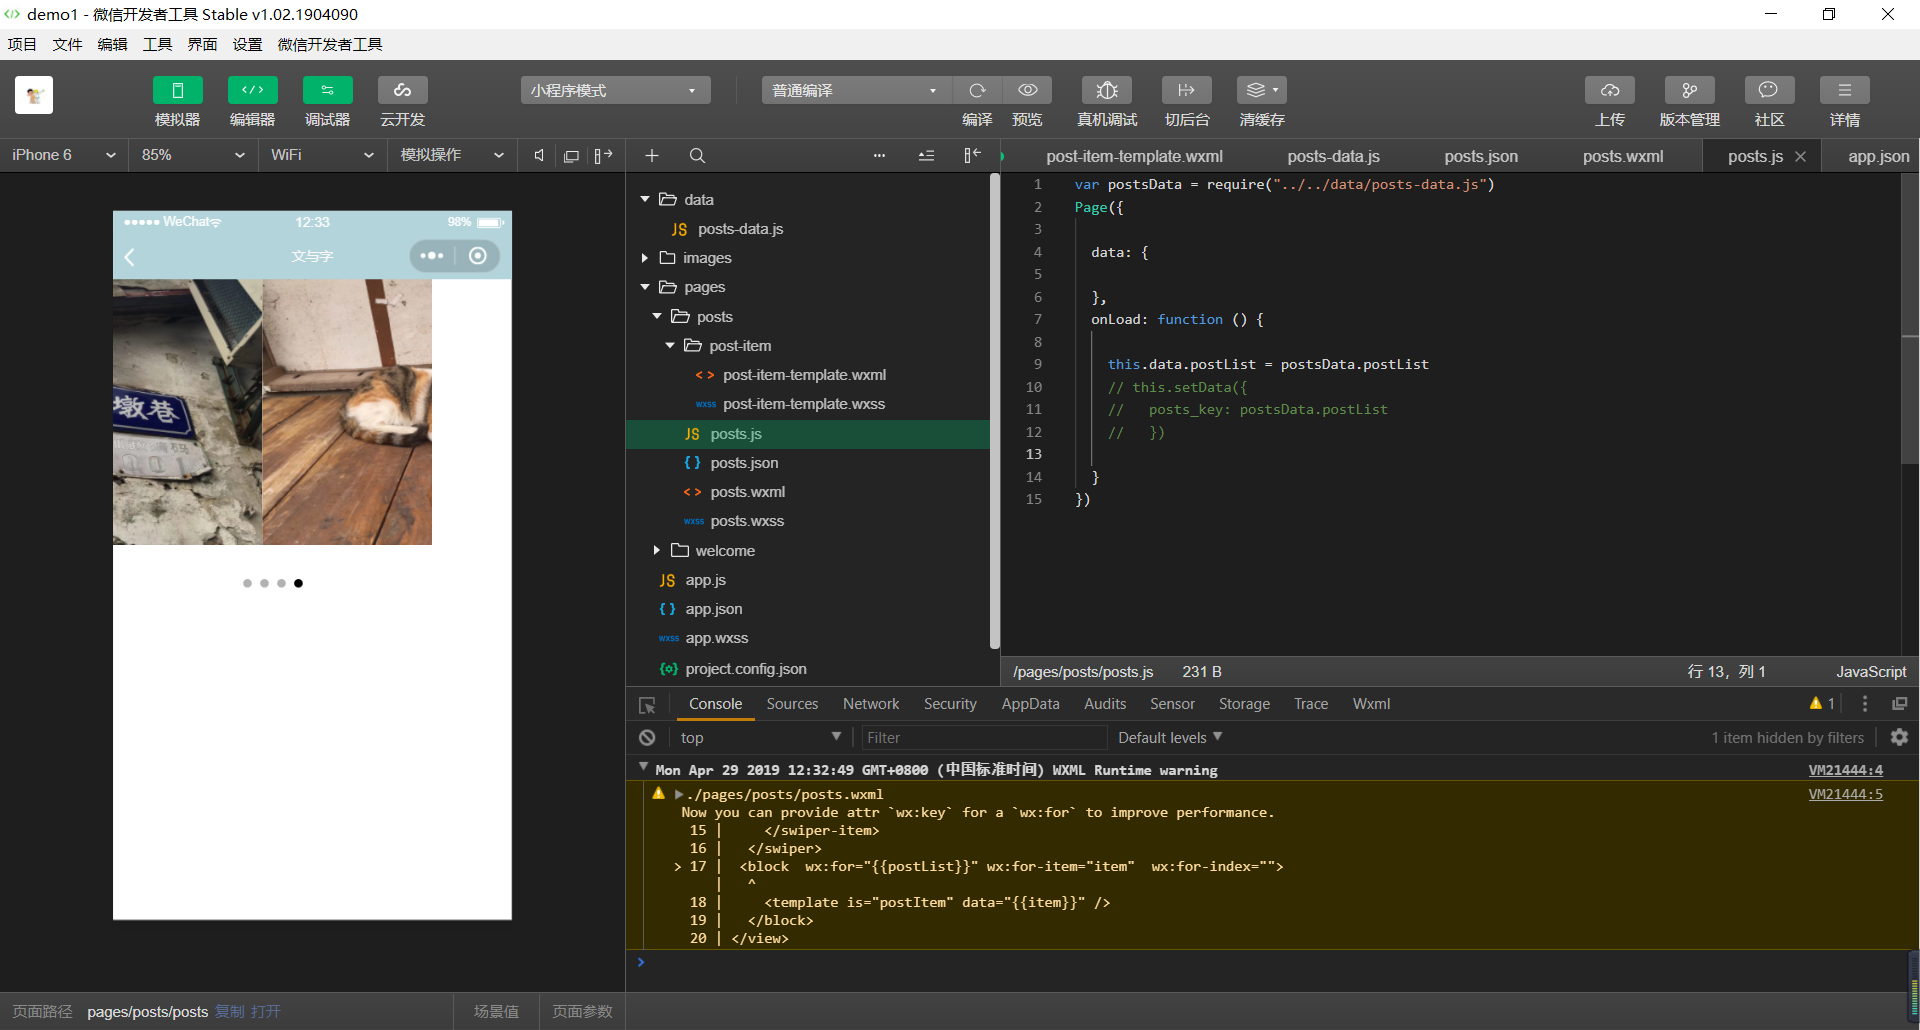Open the iPhone 6 device dropdown
The height and width of the screenshot is (1030, 1920).
click(64, 155)
